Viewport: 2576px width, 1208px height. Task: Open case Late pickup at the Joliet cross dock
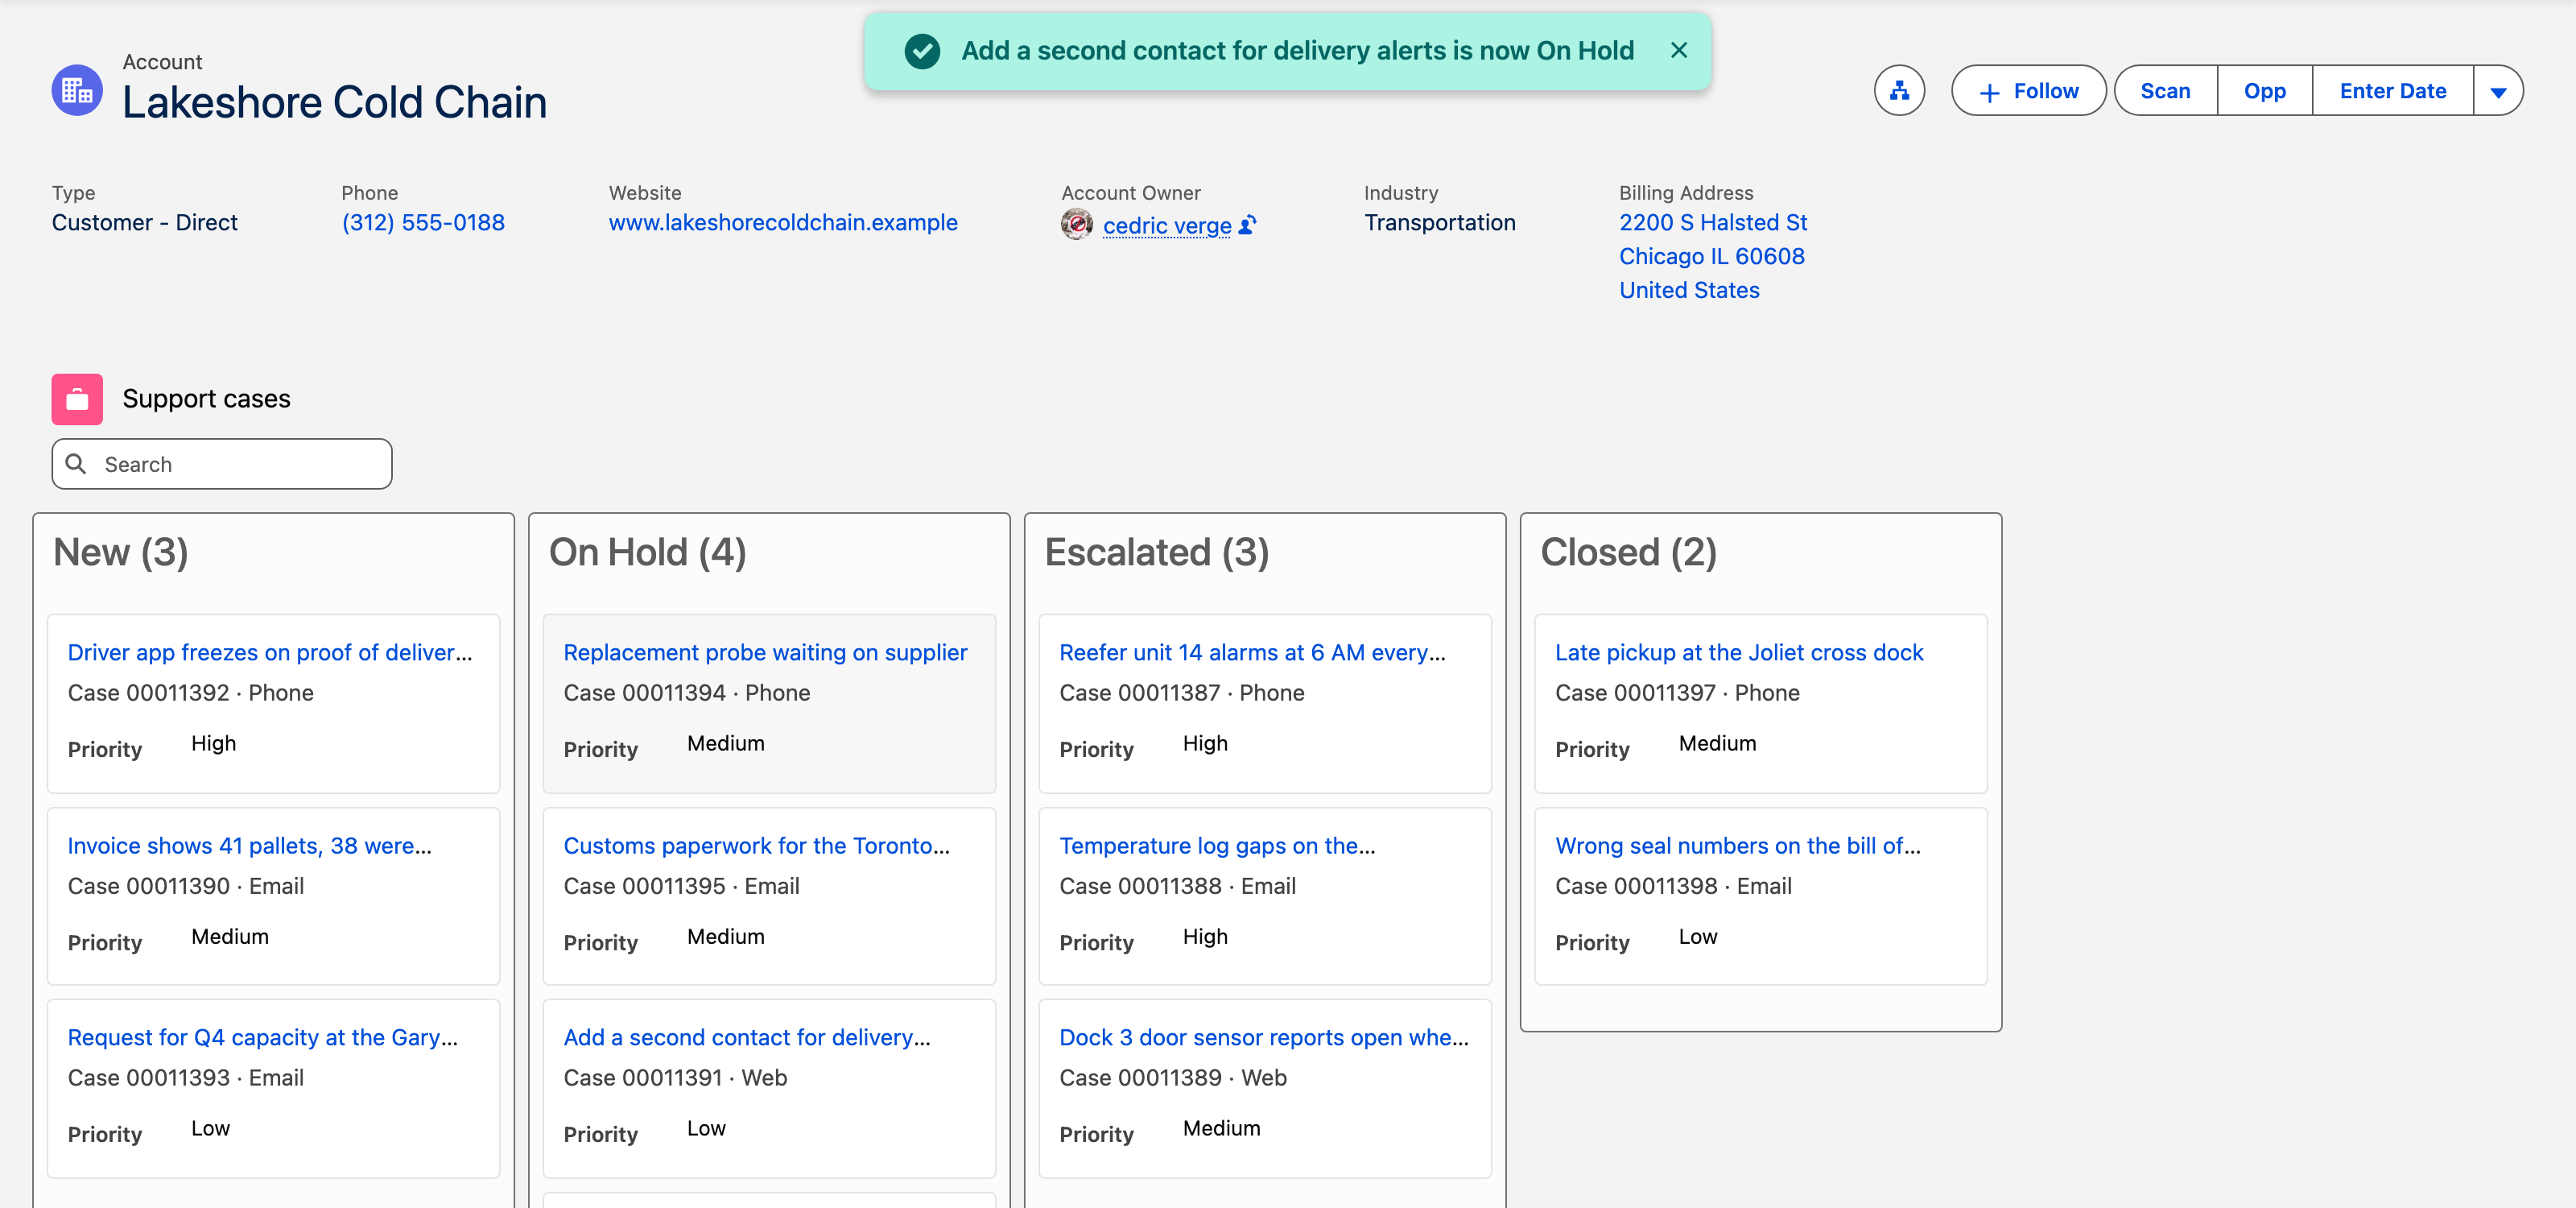1739,652
